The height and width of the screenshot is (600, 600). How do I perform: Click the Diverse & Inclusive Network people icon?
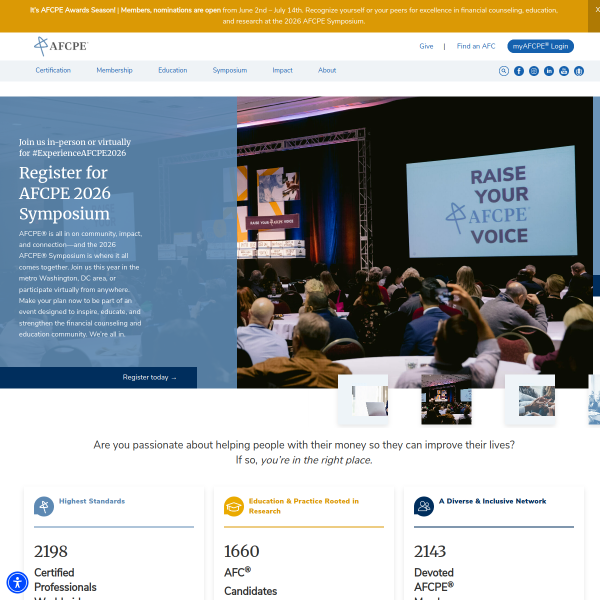pos(424,506)
